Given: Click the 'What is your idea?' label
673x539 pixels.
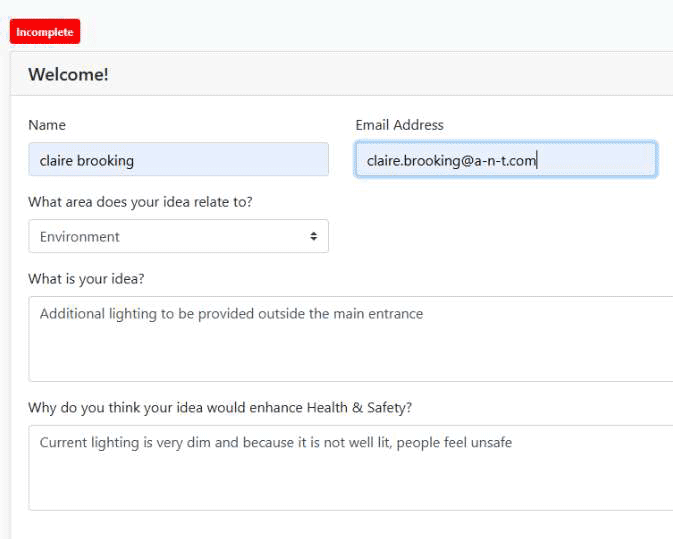Looking at the screenshot, I should (x=86, y=278).
